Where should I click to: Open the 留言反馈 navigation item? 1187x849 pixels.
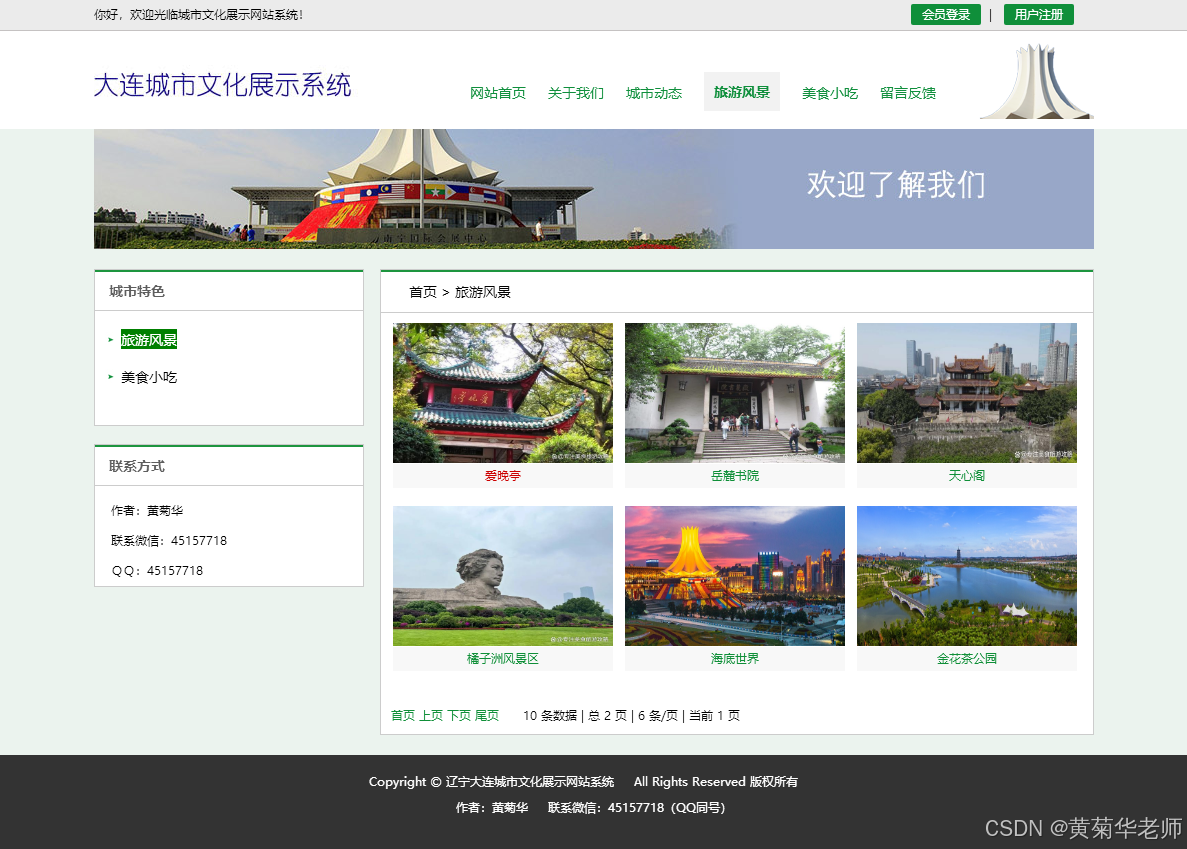pos(908,93)
